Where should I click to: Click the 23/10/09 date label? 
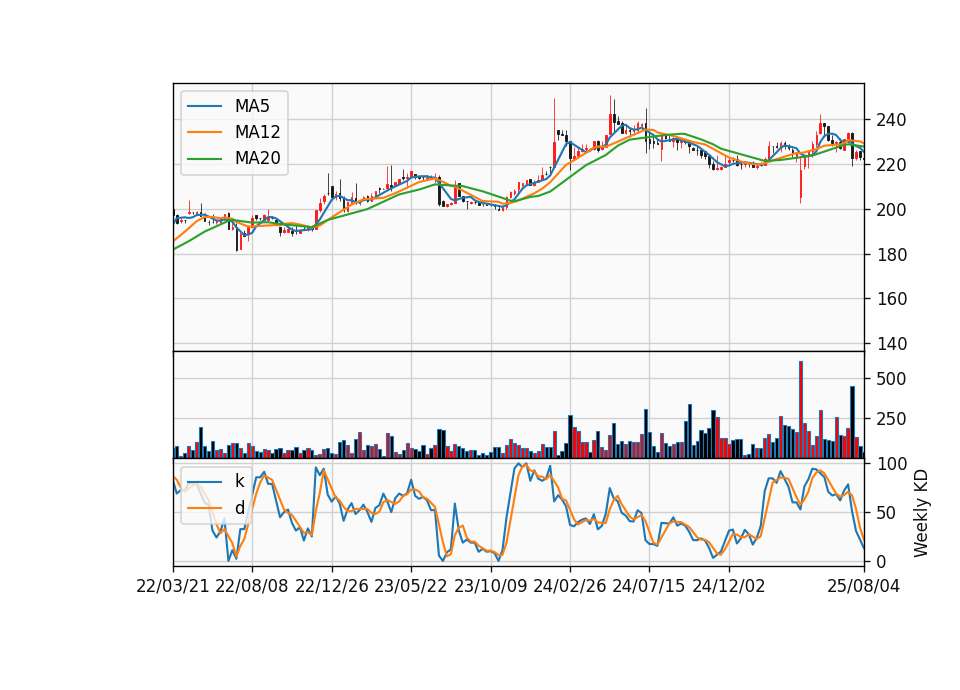point(490,587)
